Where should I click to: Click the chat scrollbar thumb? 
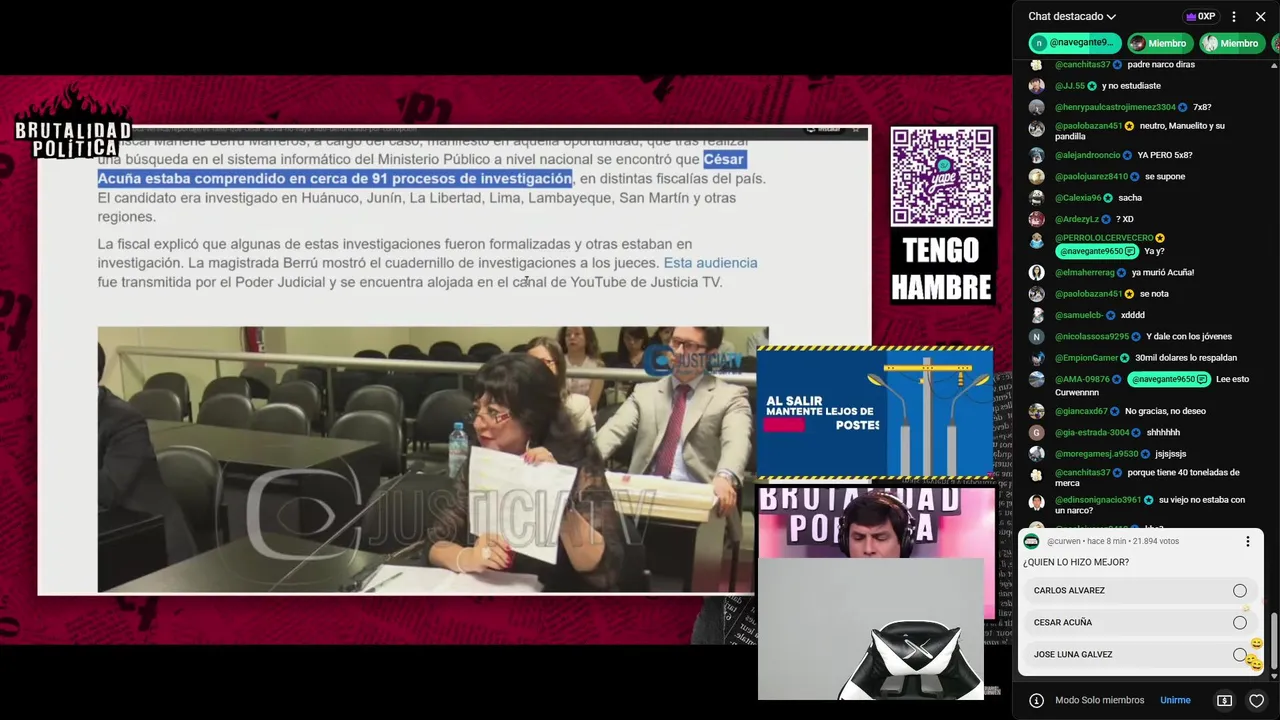point(1274,640)
